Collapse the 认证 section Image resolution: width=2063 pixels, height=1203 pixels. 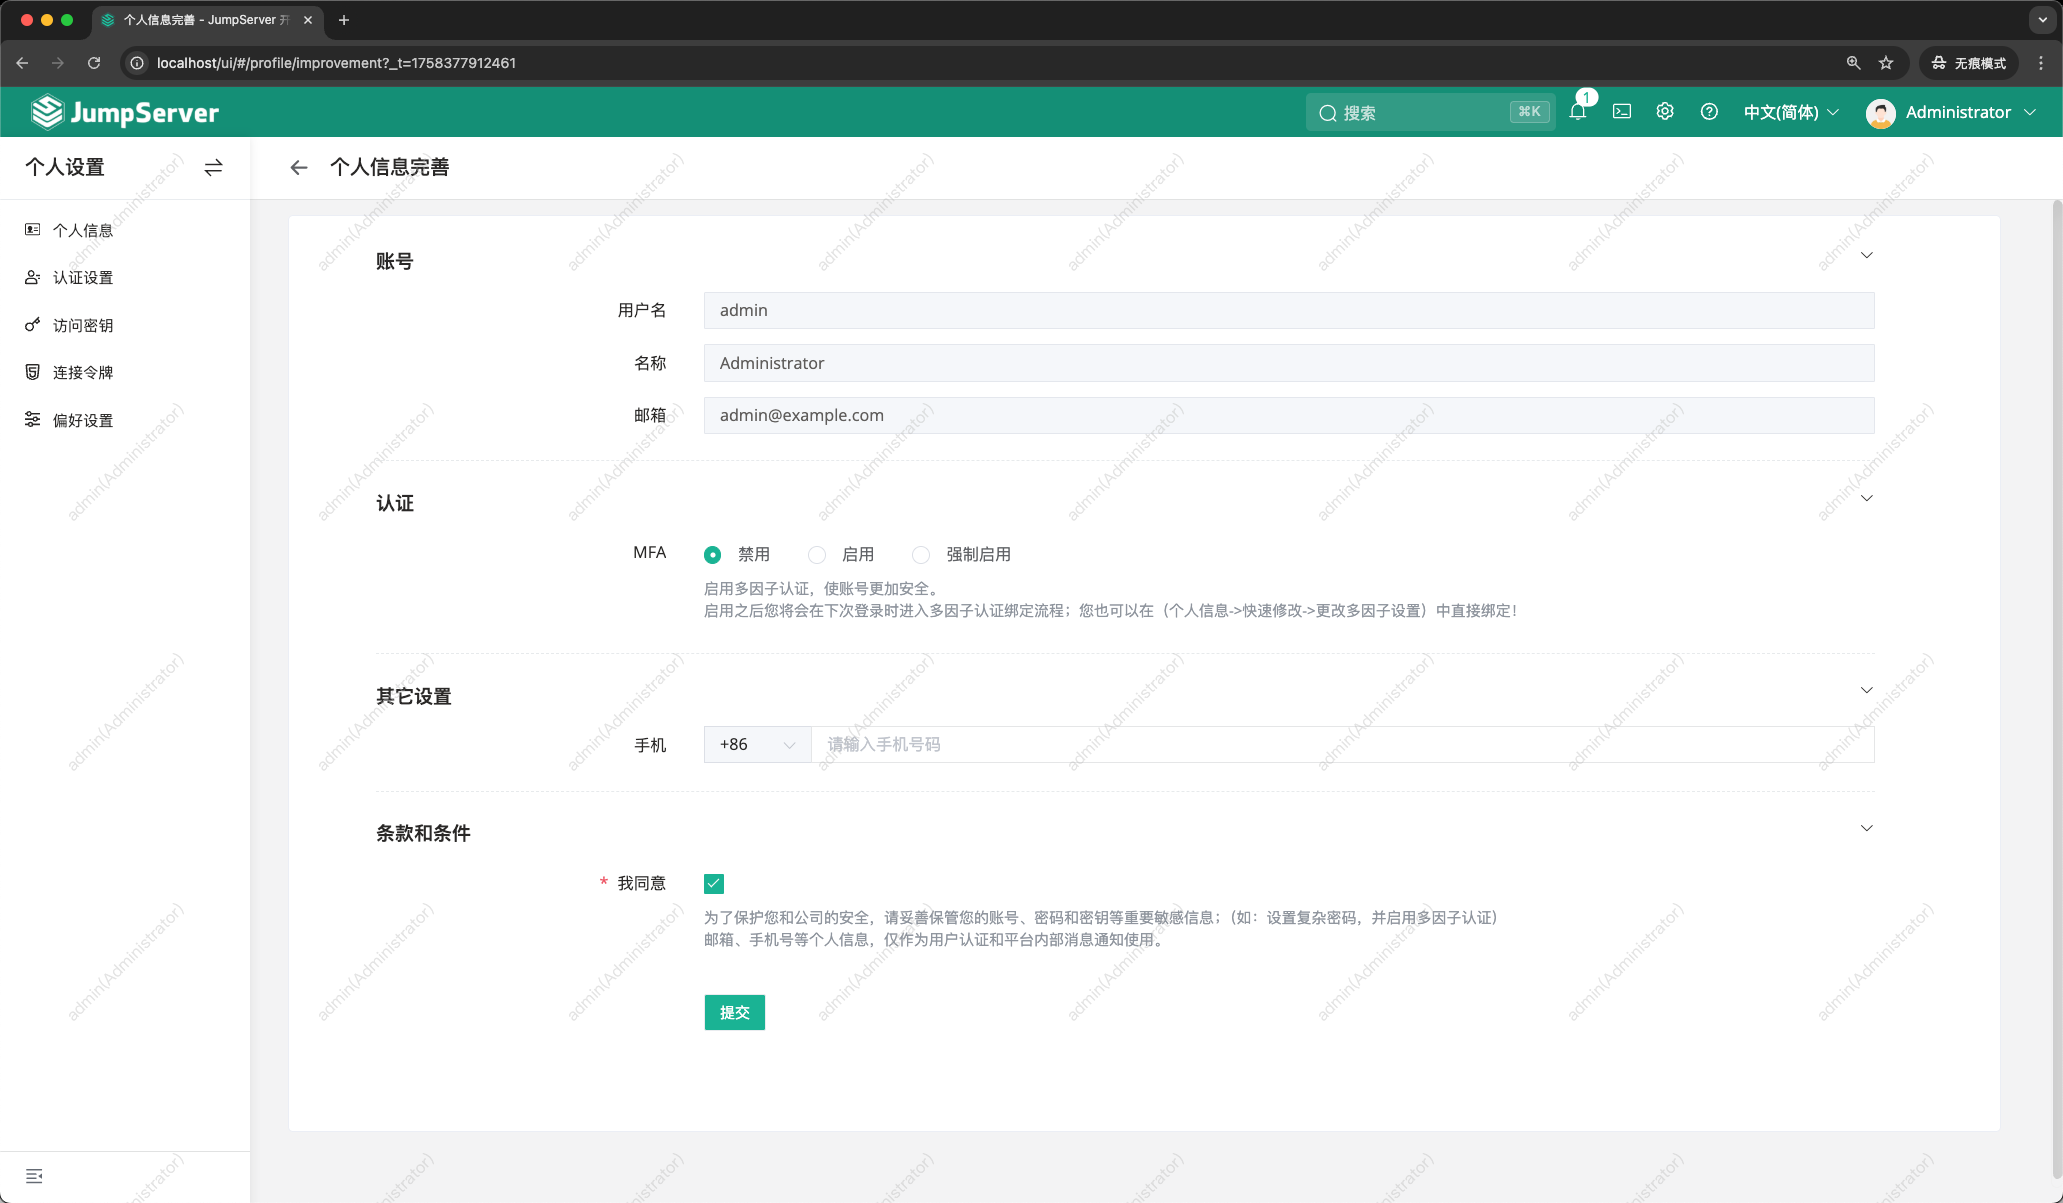click(x=1866, y=497)
